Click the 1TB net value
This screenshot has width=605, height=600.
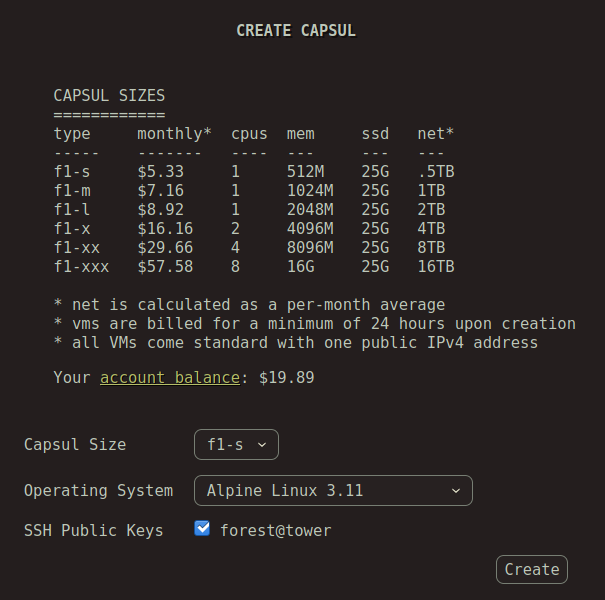coord(431,190)
